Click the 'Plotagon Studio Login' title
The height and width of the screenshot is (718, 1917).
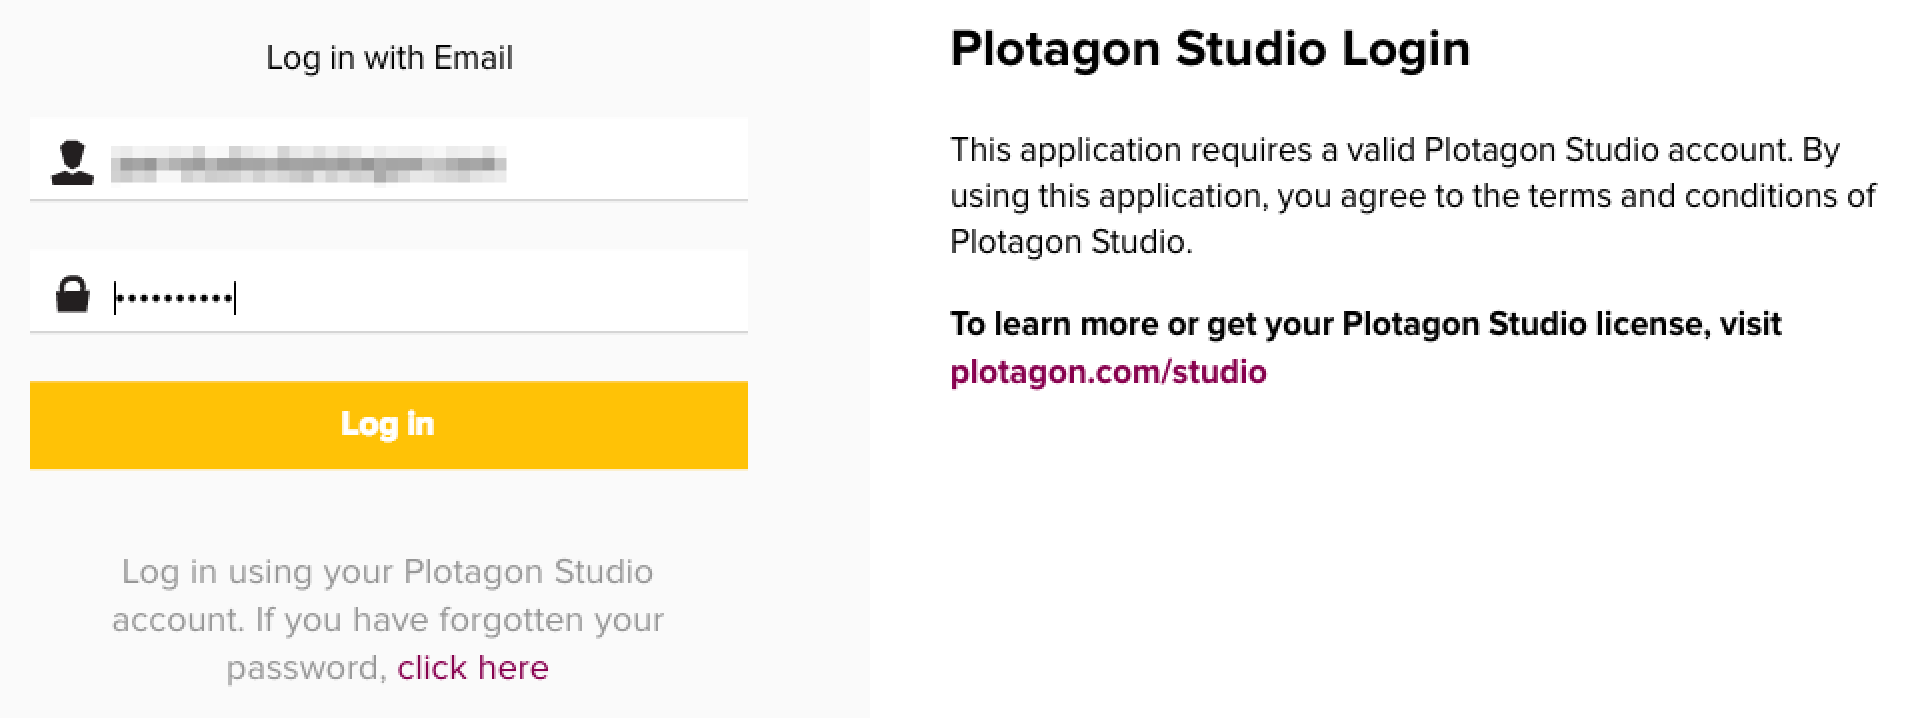[x=1210, y=48]
